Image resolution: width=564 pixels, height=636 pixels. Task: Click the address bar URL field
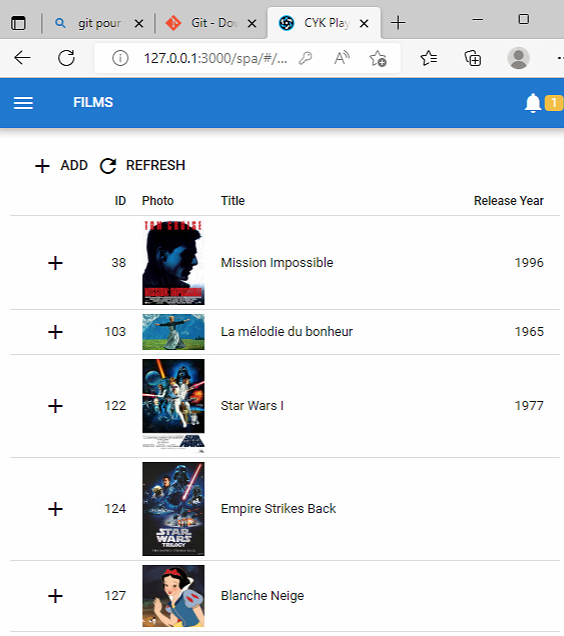coord(215,58)
